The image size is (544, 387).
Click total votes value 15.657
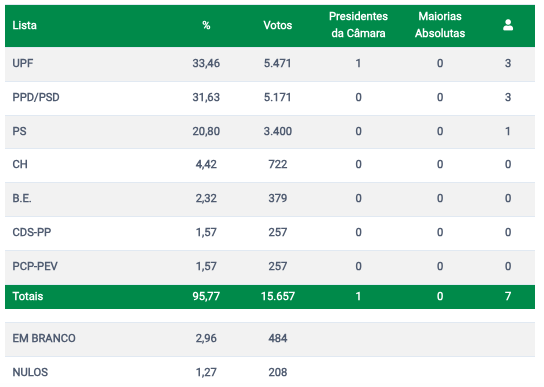point(278,296)
